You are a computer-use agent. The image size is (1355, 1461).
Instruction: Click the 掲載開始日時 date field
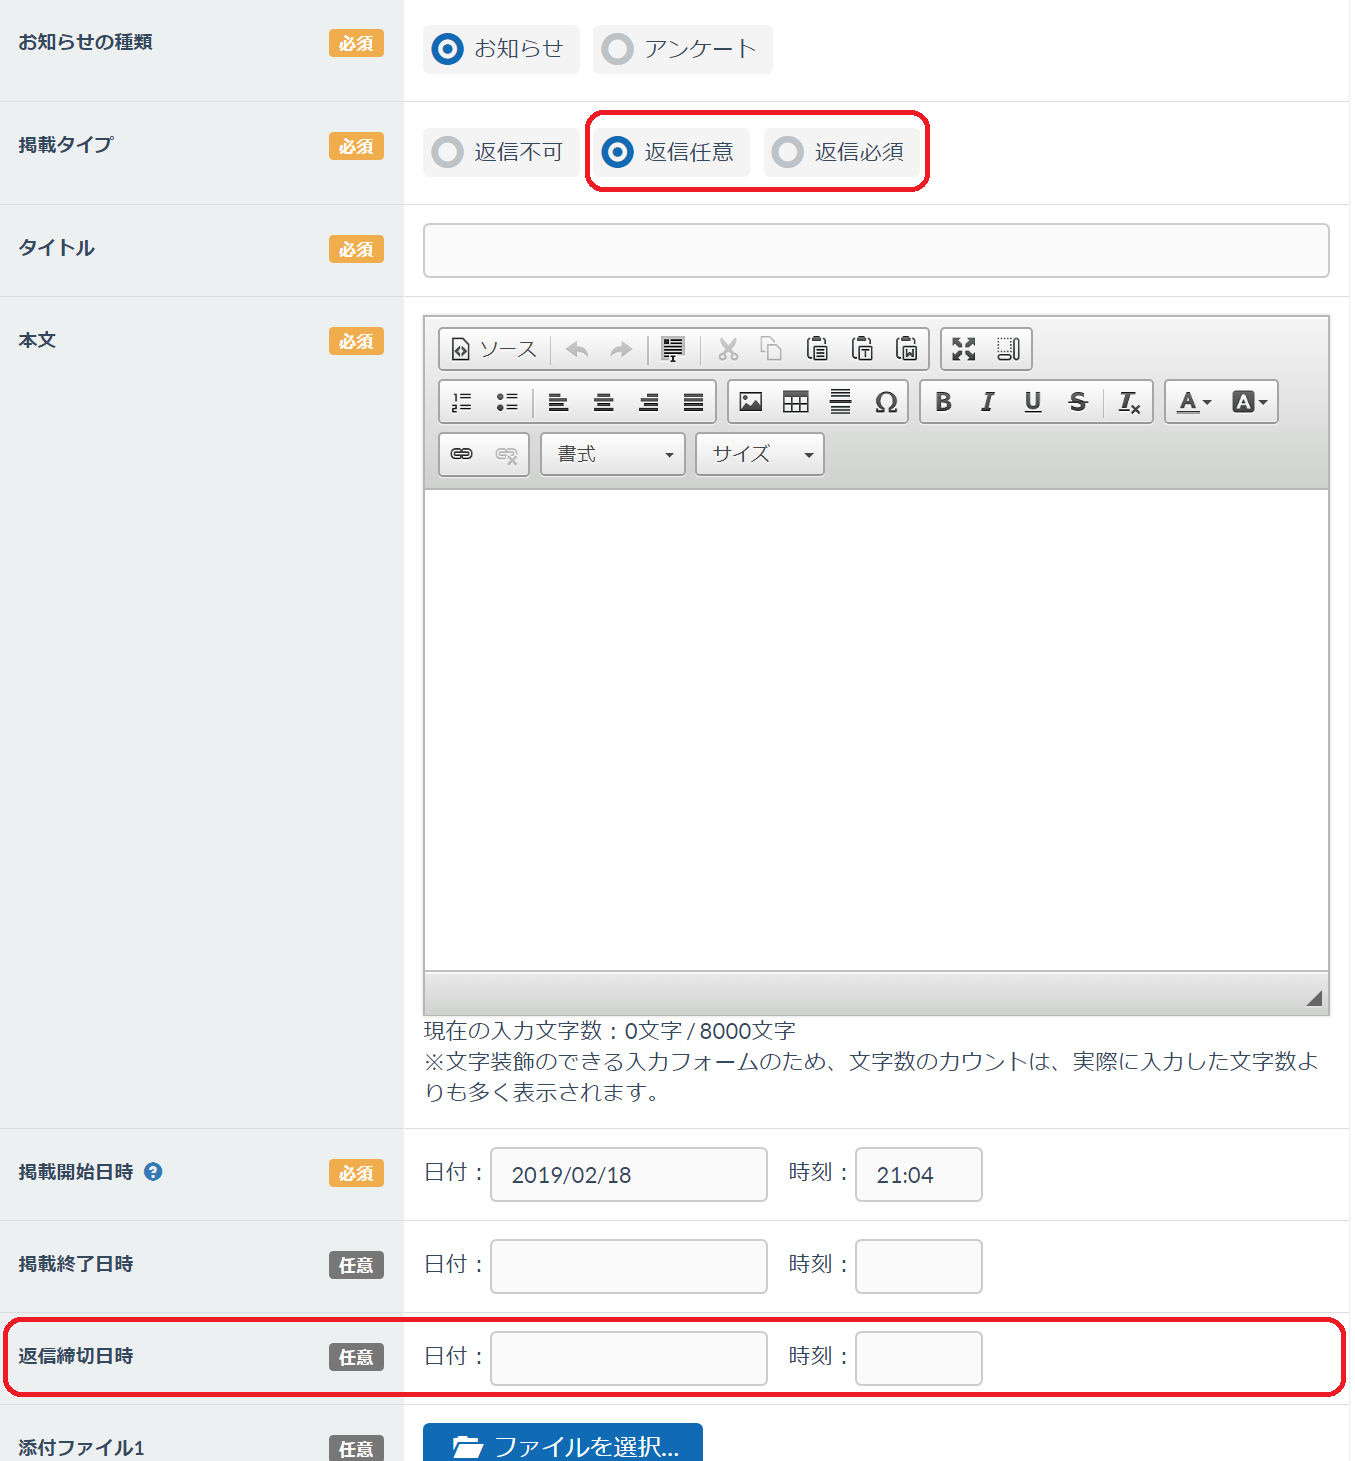click(629, 1174)
